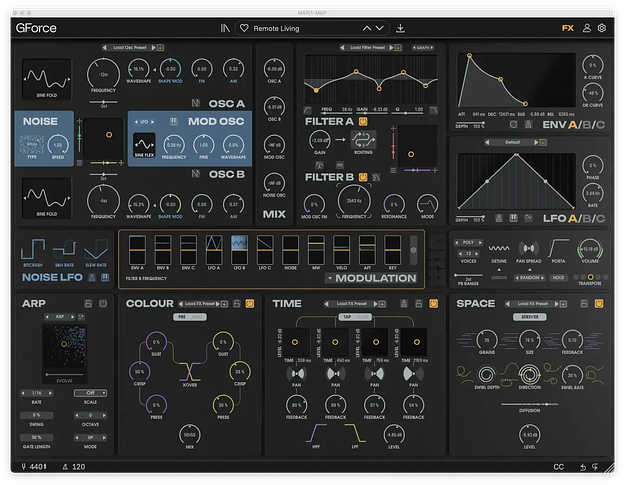625x485 pixels.
Task: Click the TIME Load FX Preset label
Action: click(352, 304)
